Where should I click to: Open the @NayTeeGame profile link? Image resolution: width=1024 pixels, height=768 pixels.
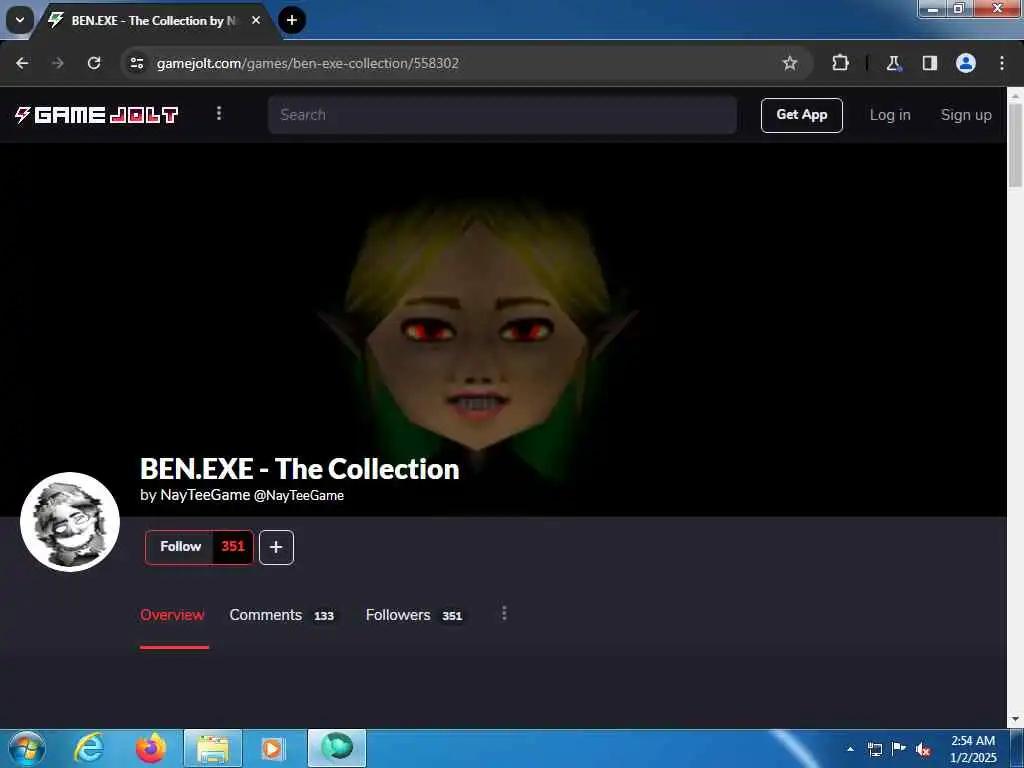click(298, 496)
